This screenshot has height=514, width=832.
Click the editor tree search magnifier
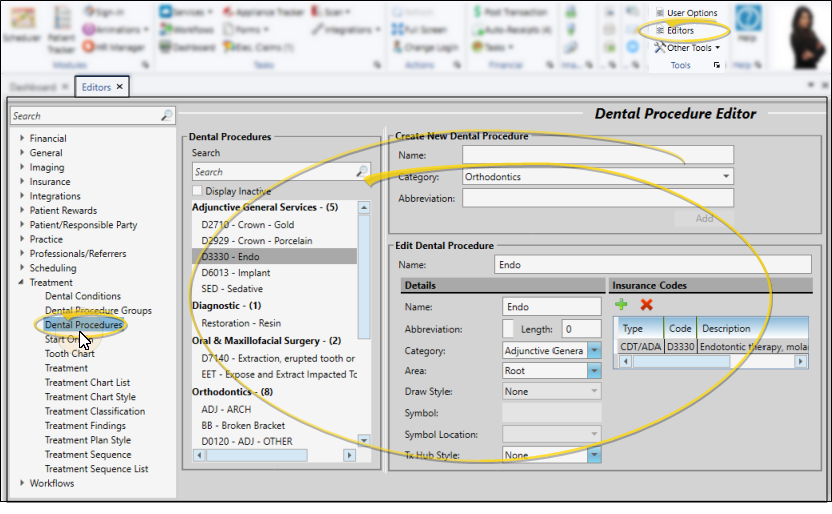pyautogui.click(x=166, y=116)
